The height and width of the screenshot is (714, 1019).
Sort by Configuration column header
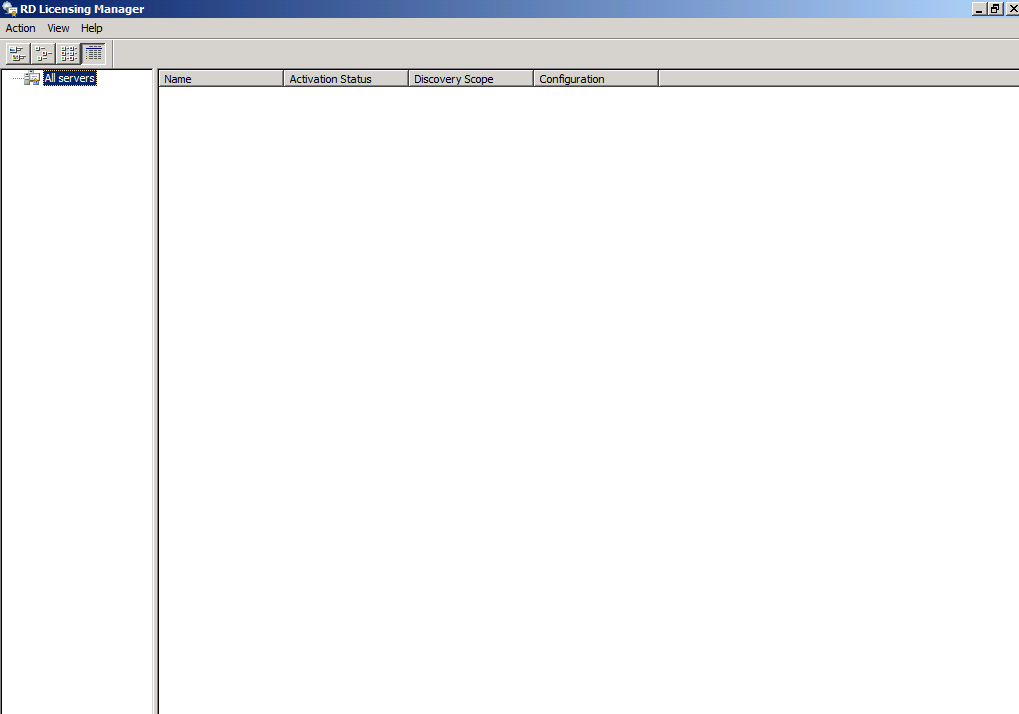(x=596, y=79)
